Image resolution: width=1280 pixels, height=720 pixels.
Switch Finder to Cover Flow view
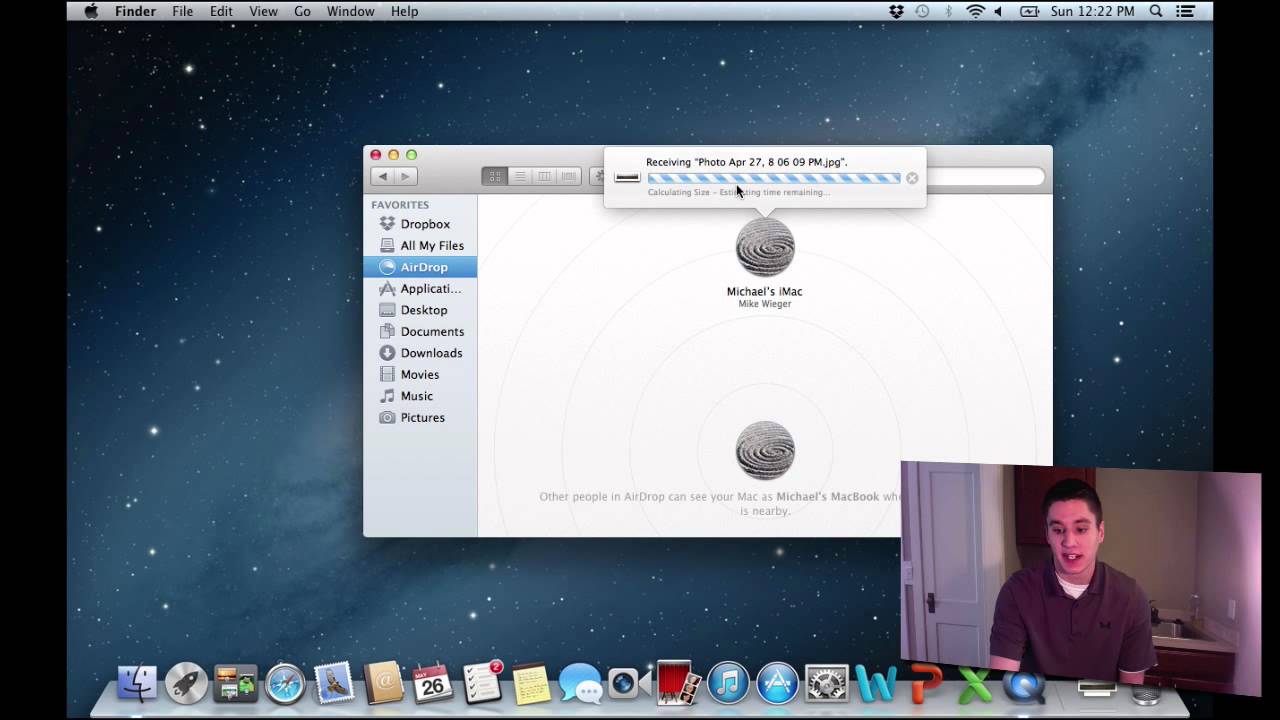(569, 176)
